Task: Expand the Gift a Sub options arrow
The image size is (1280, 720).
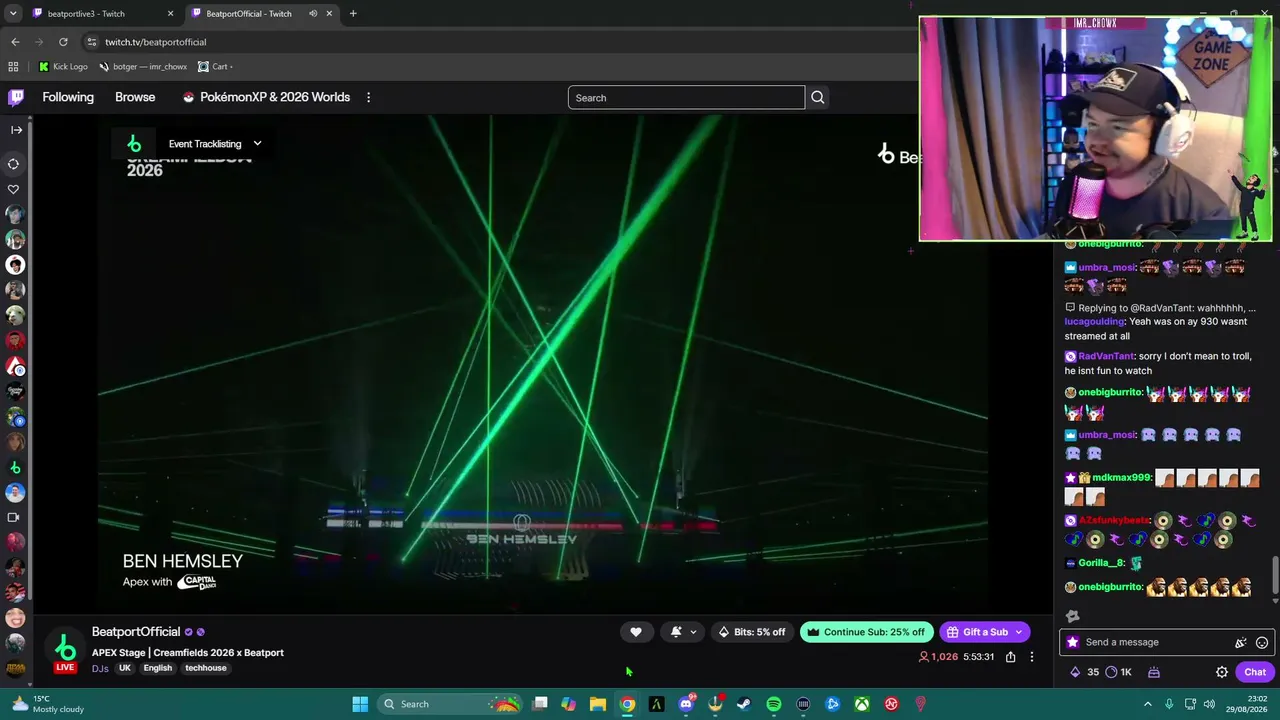Action: click(1019, 632)
